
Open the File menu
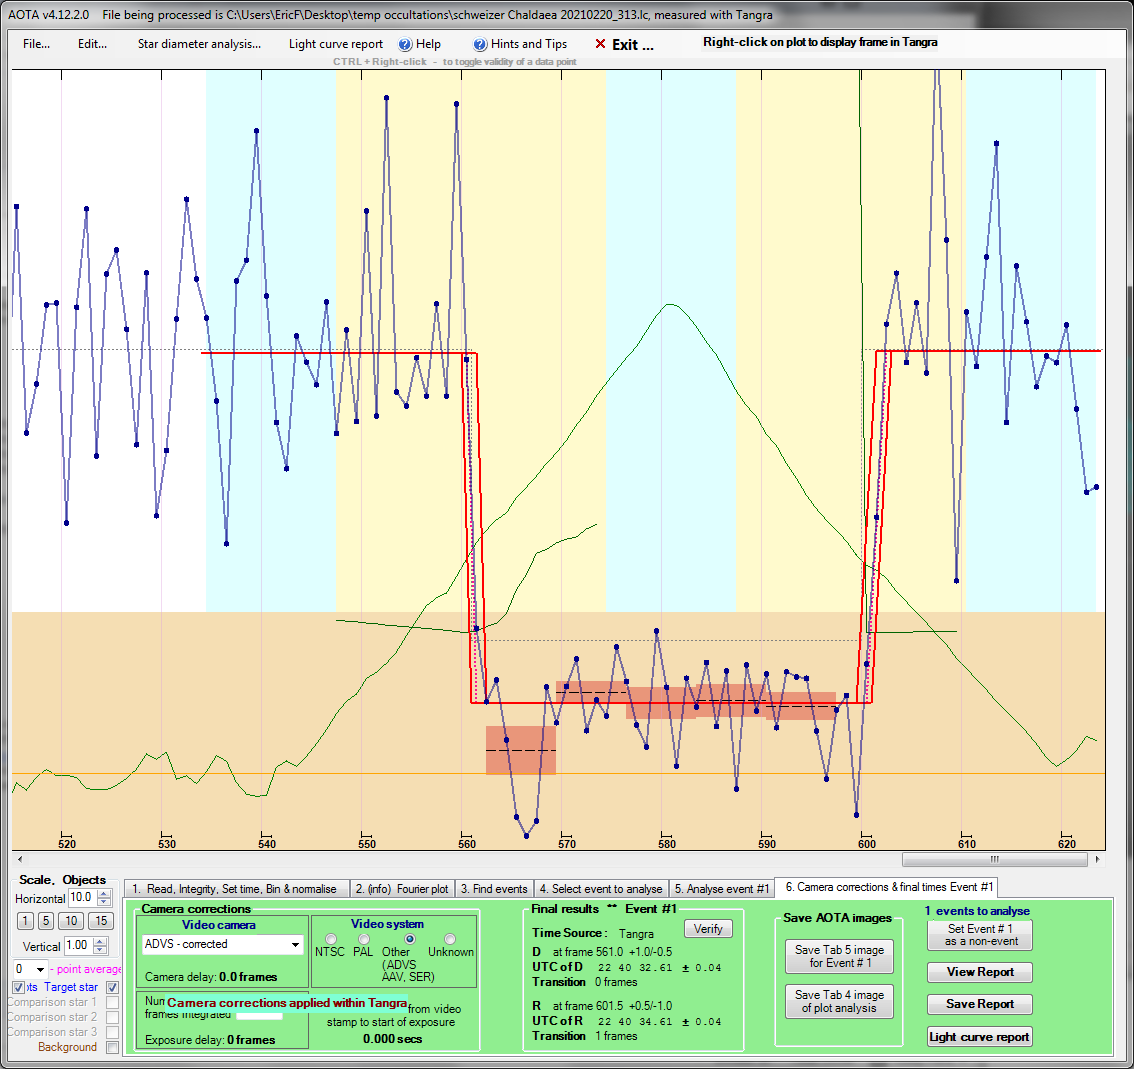coord(36,44)
